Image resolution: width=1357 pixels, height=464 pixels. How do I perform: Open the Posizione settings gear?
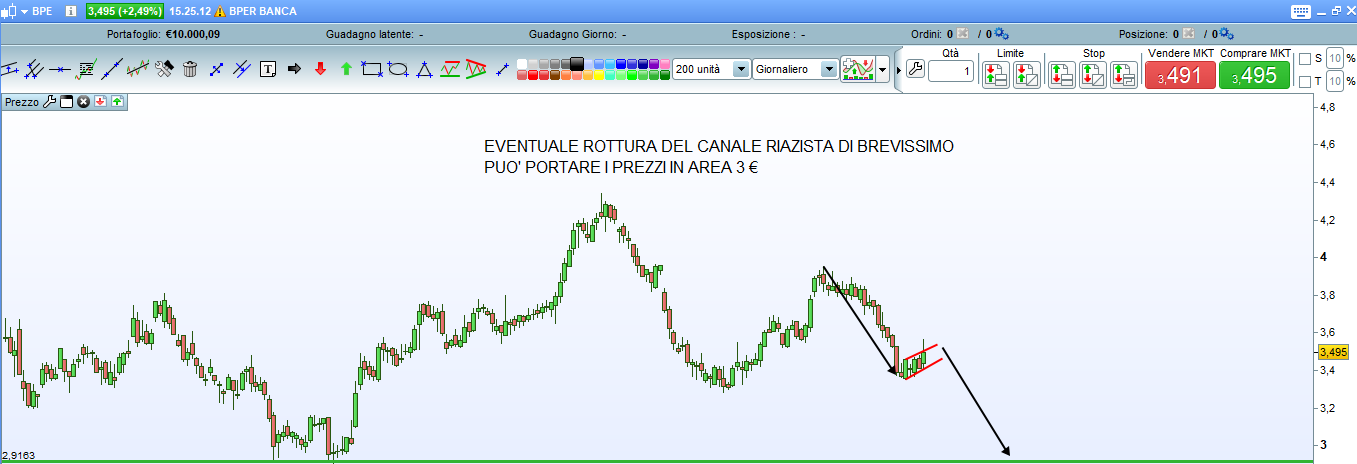1227,33
